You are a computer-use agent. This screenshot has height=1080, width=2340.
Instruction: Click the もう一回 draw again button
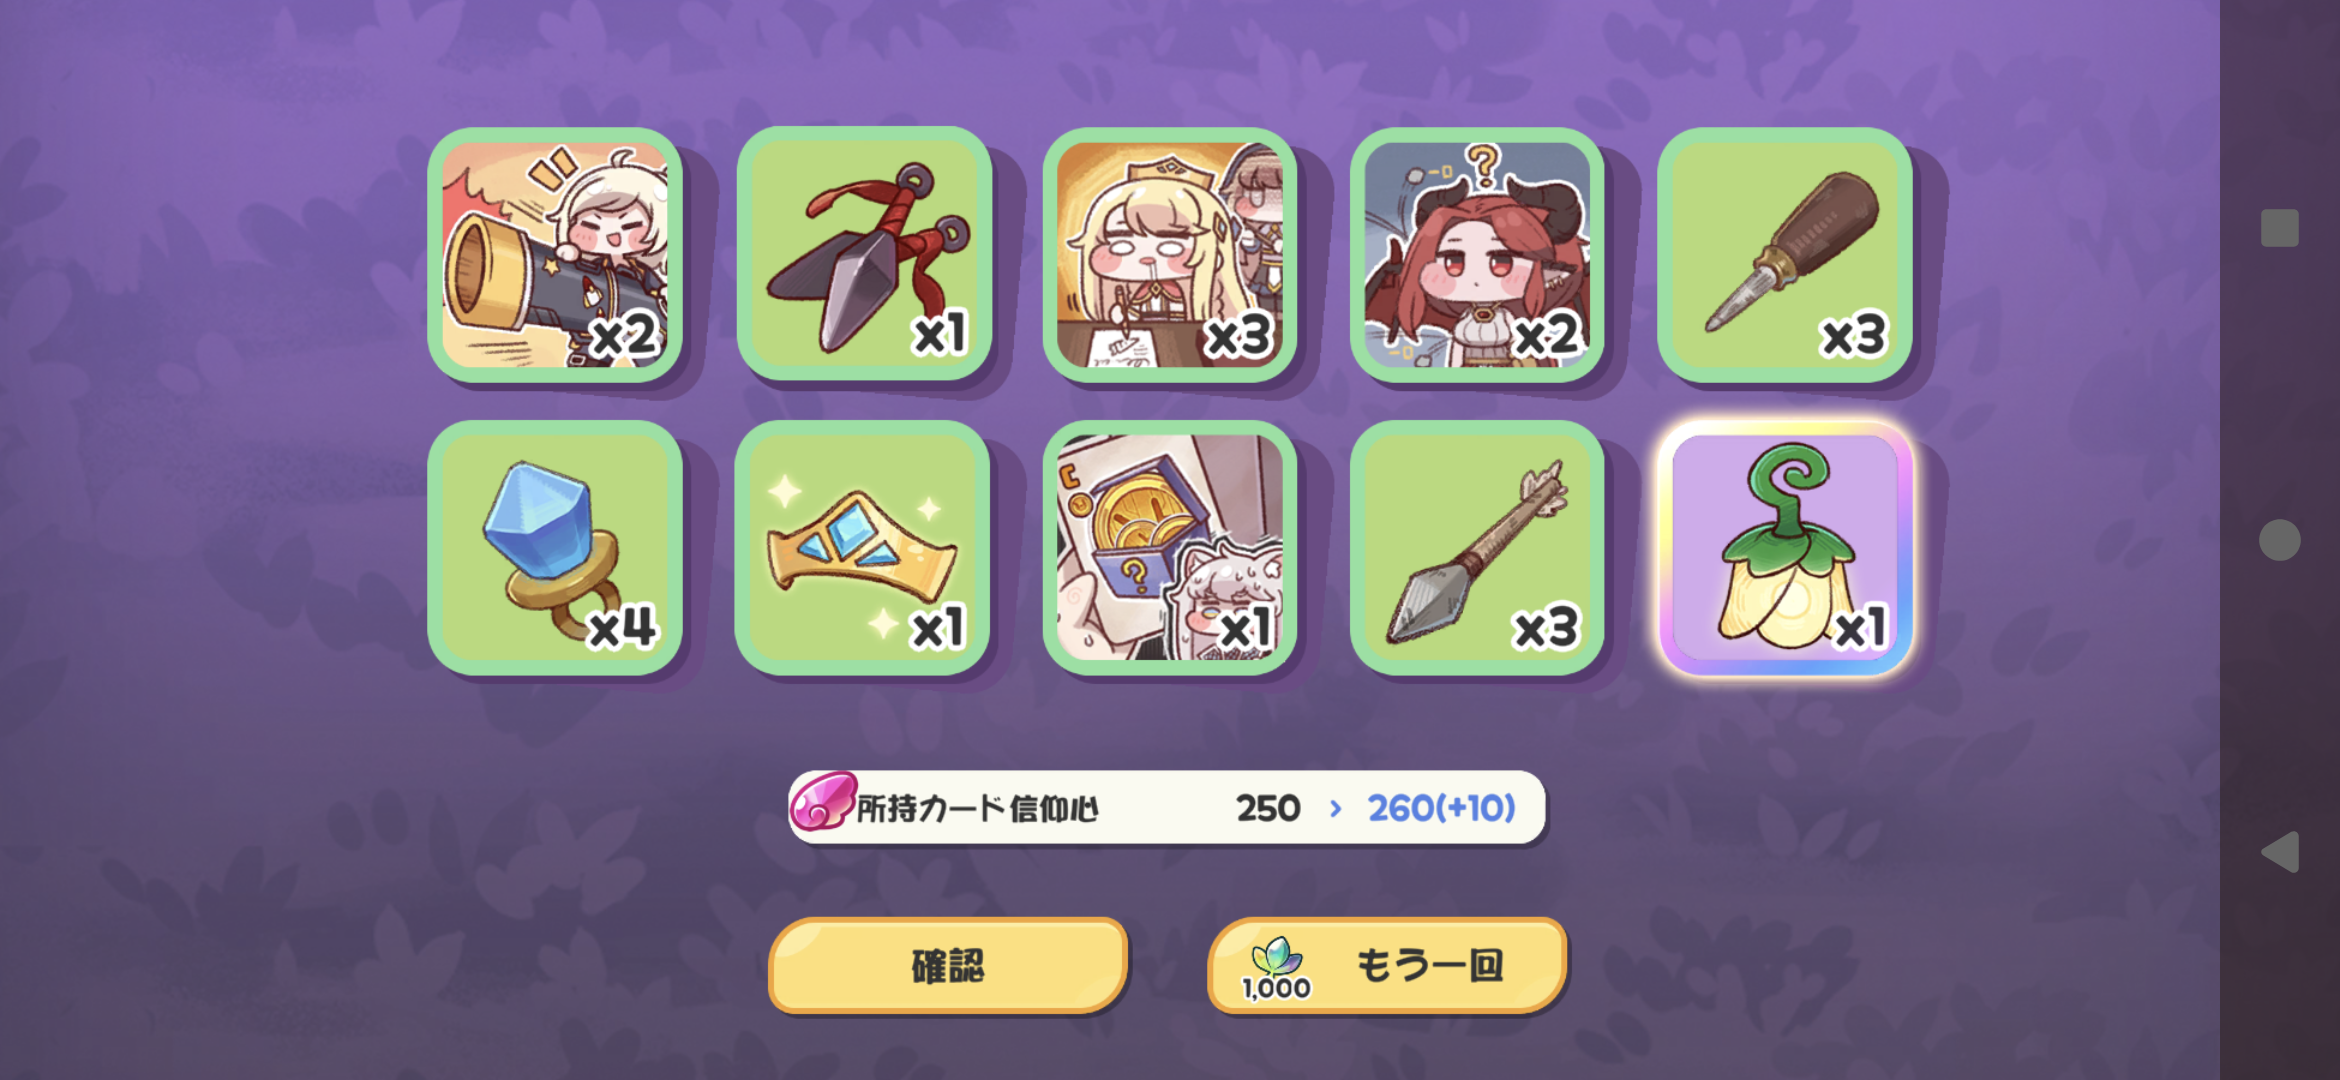[1387, 966]
